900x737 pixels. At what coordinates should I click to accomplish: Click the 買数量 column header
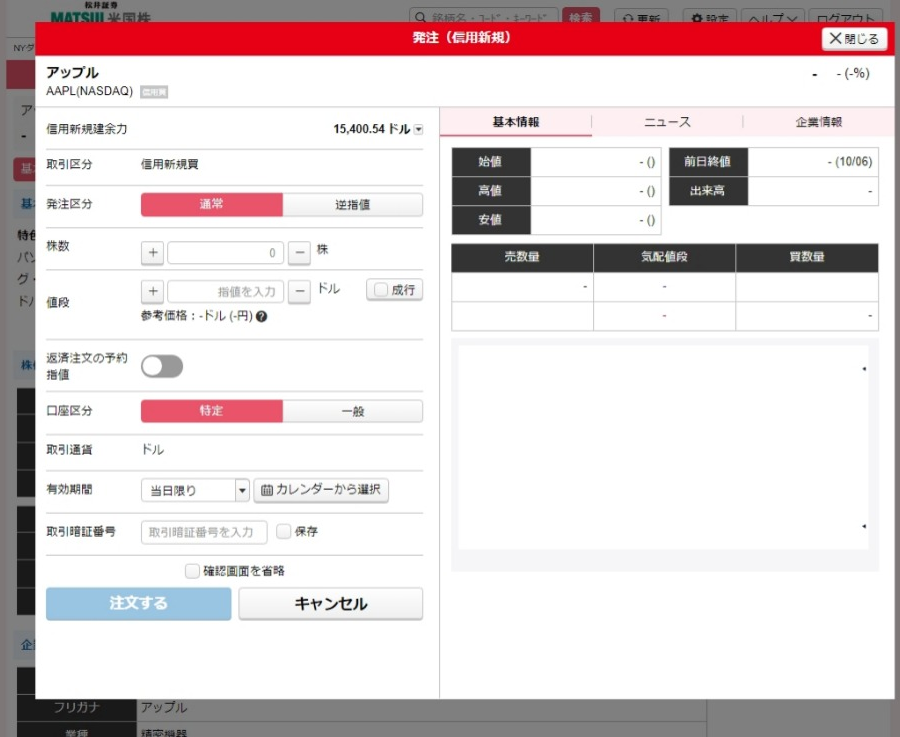pos(807,257)
